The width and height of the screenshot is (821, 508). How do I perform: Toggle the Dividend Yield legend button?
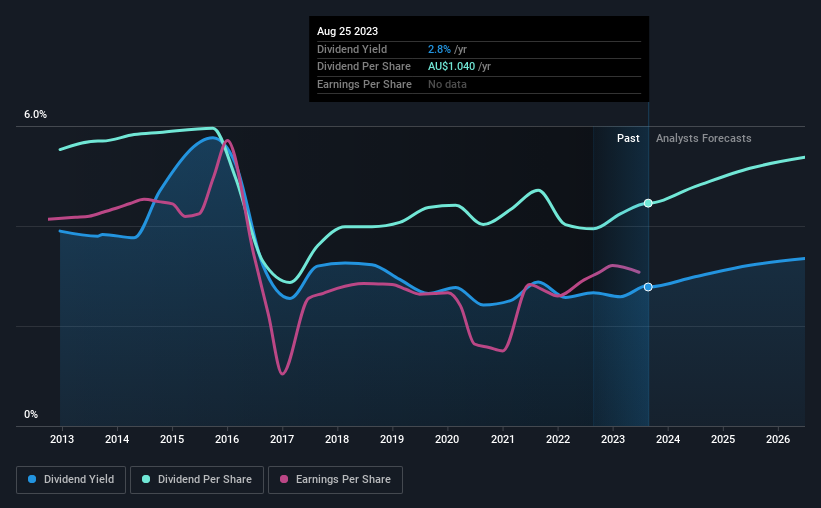click(71, 480)
